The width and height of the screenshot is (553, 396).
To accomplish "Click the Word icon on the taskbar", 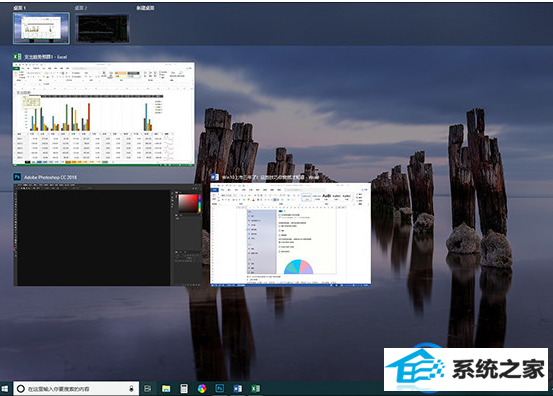I will [x=238, y=389].
